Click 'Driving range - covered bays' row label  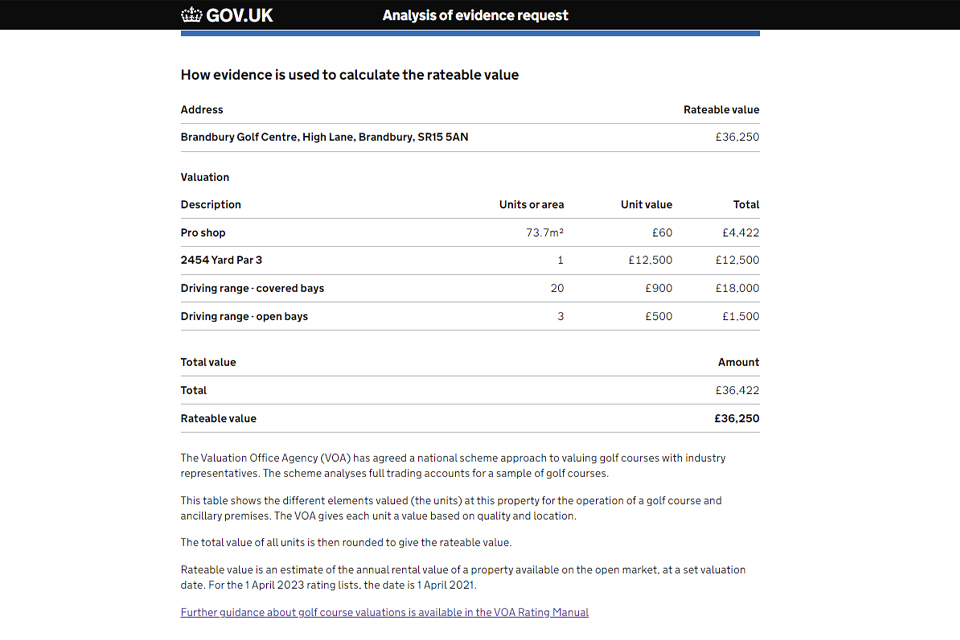click(252, 288)
